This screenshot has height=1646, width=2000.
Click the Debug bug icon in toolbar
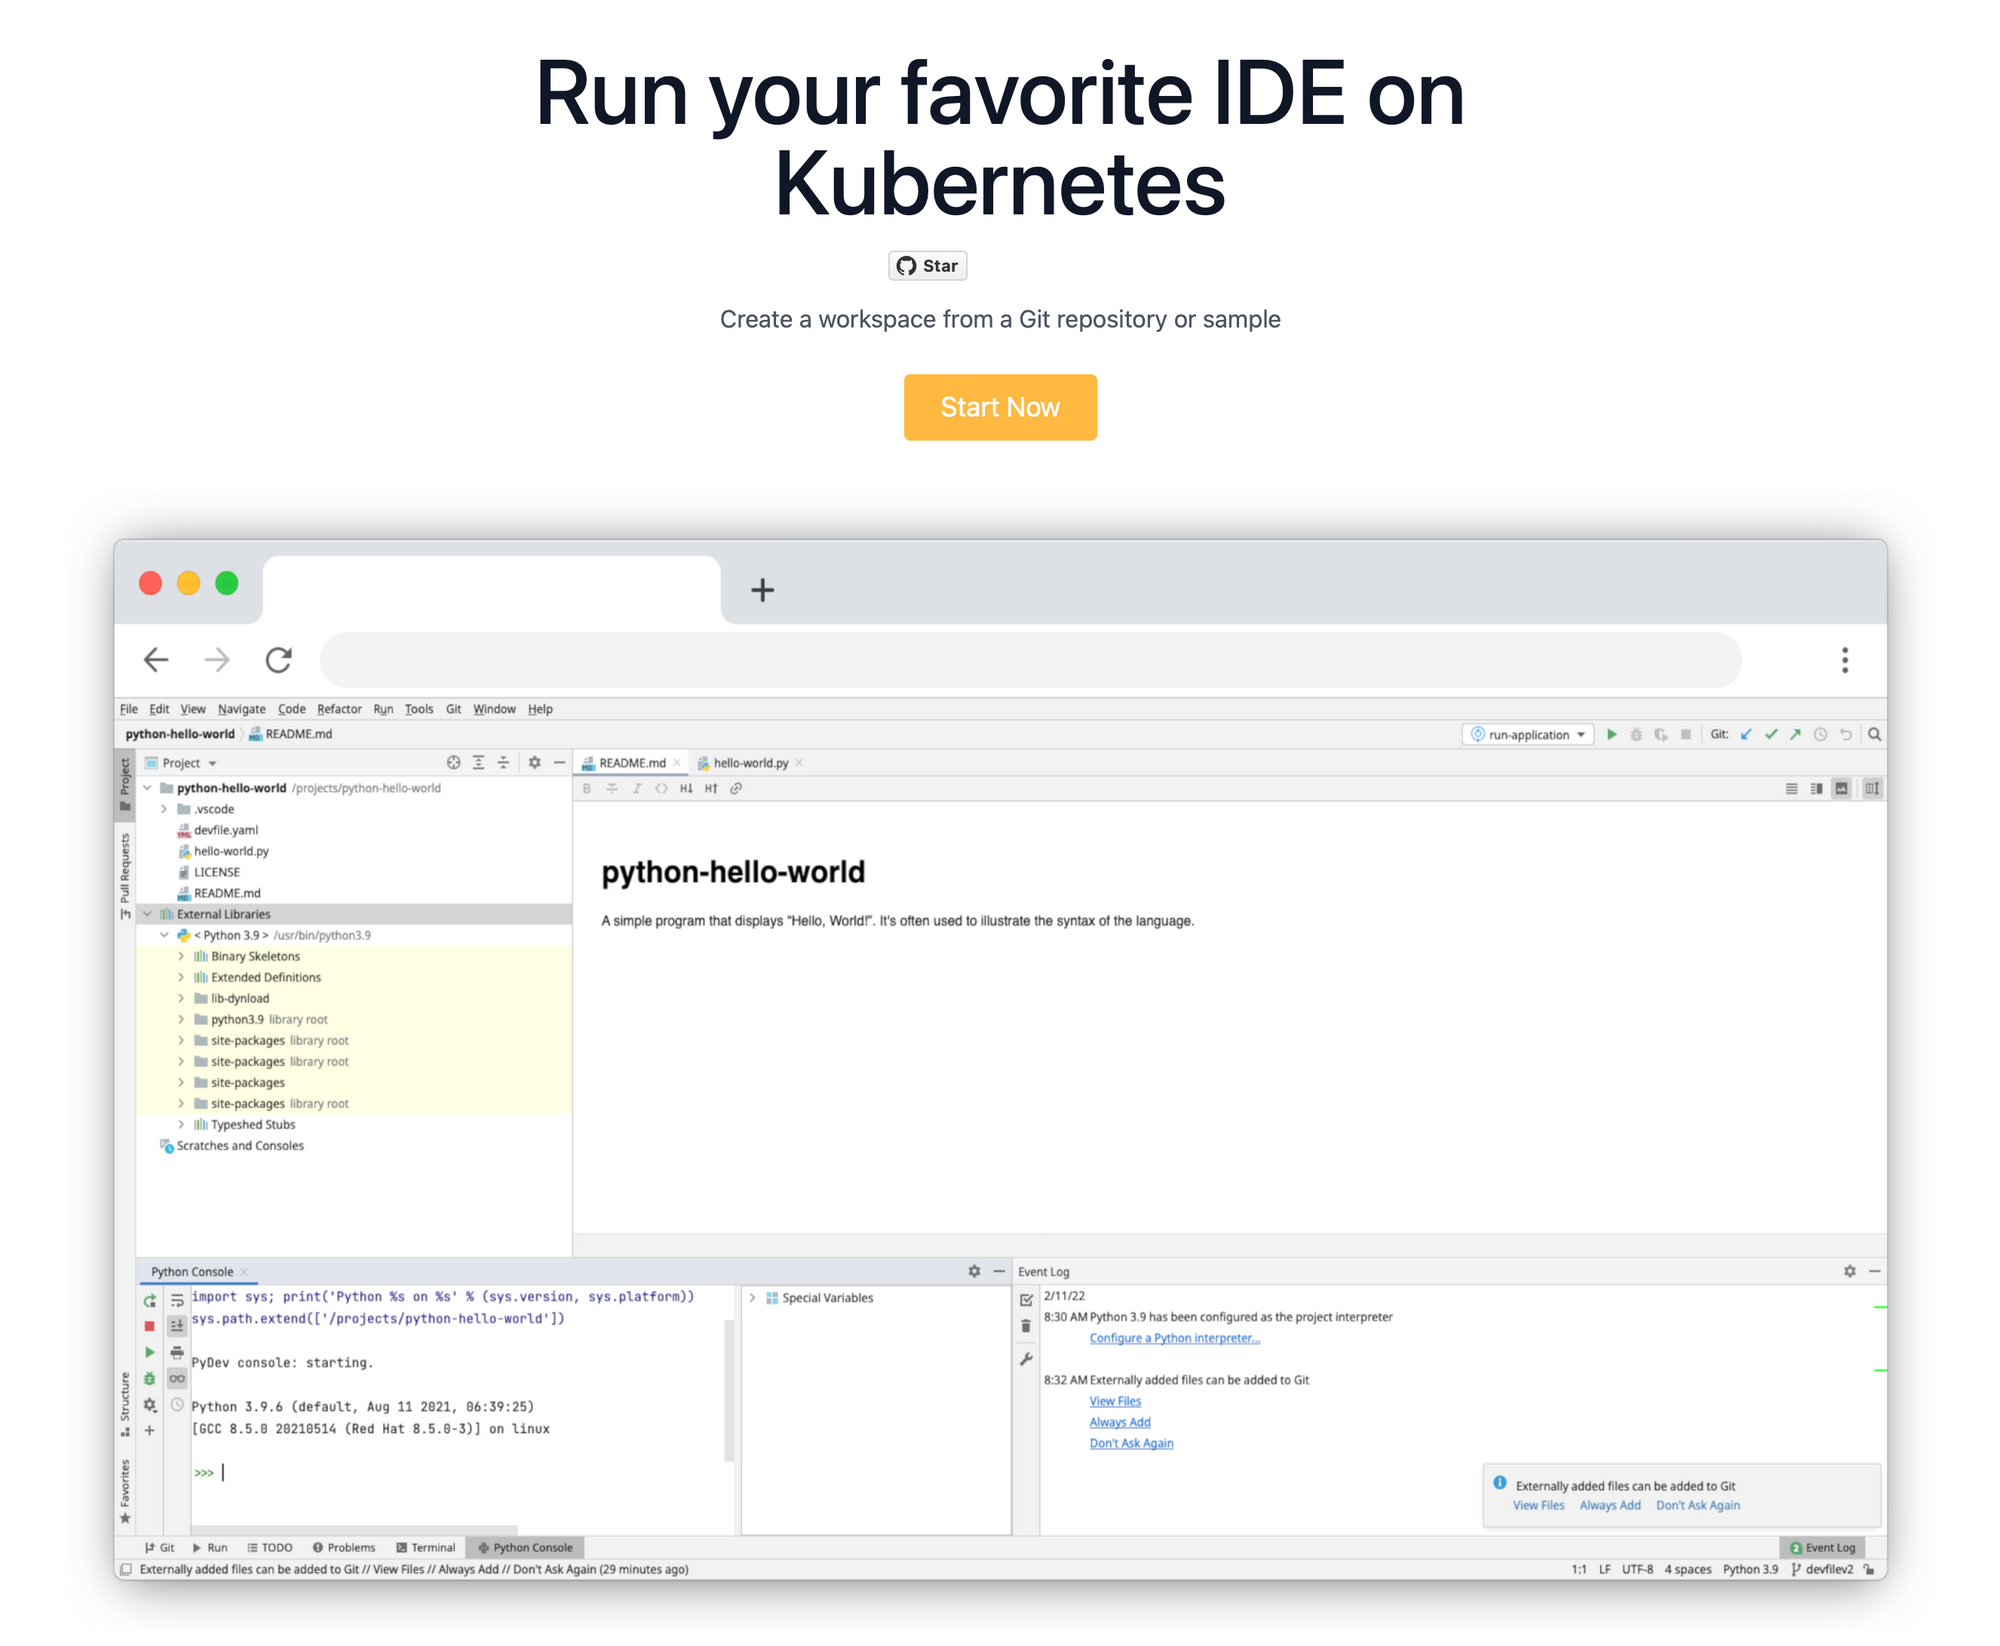1636,735
